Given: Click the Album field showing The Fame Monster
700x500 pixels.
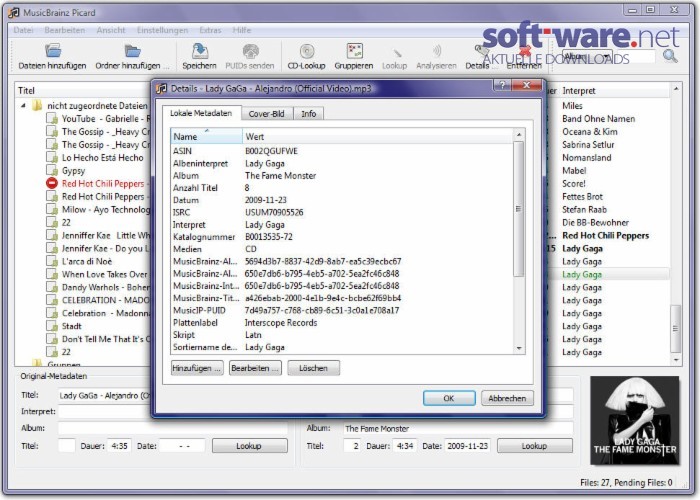Looking at the screenshot, I should click(x=458, y=429).
